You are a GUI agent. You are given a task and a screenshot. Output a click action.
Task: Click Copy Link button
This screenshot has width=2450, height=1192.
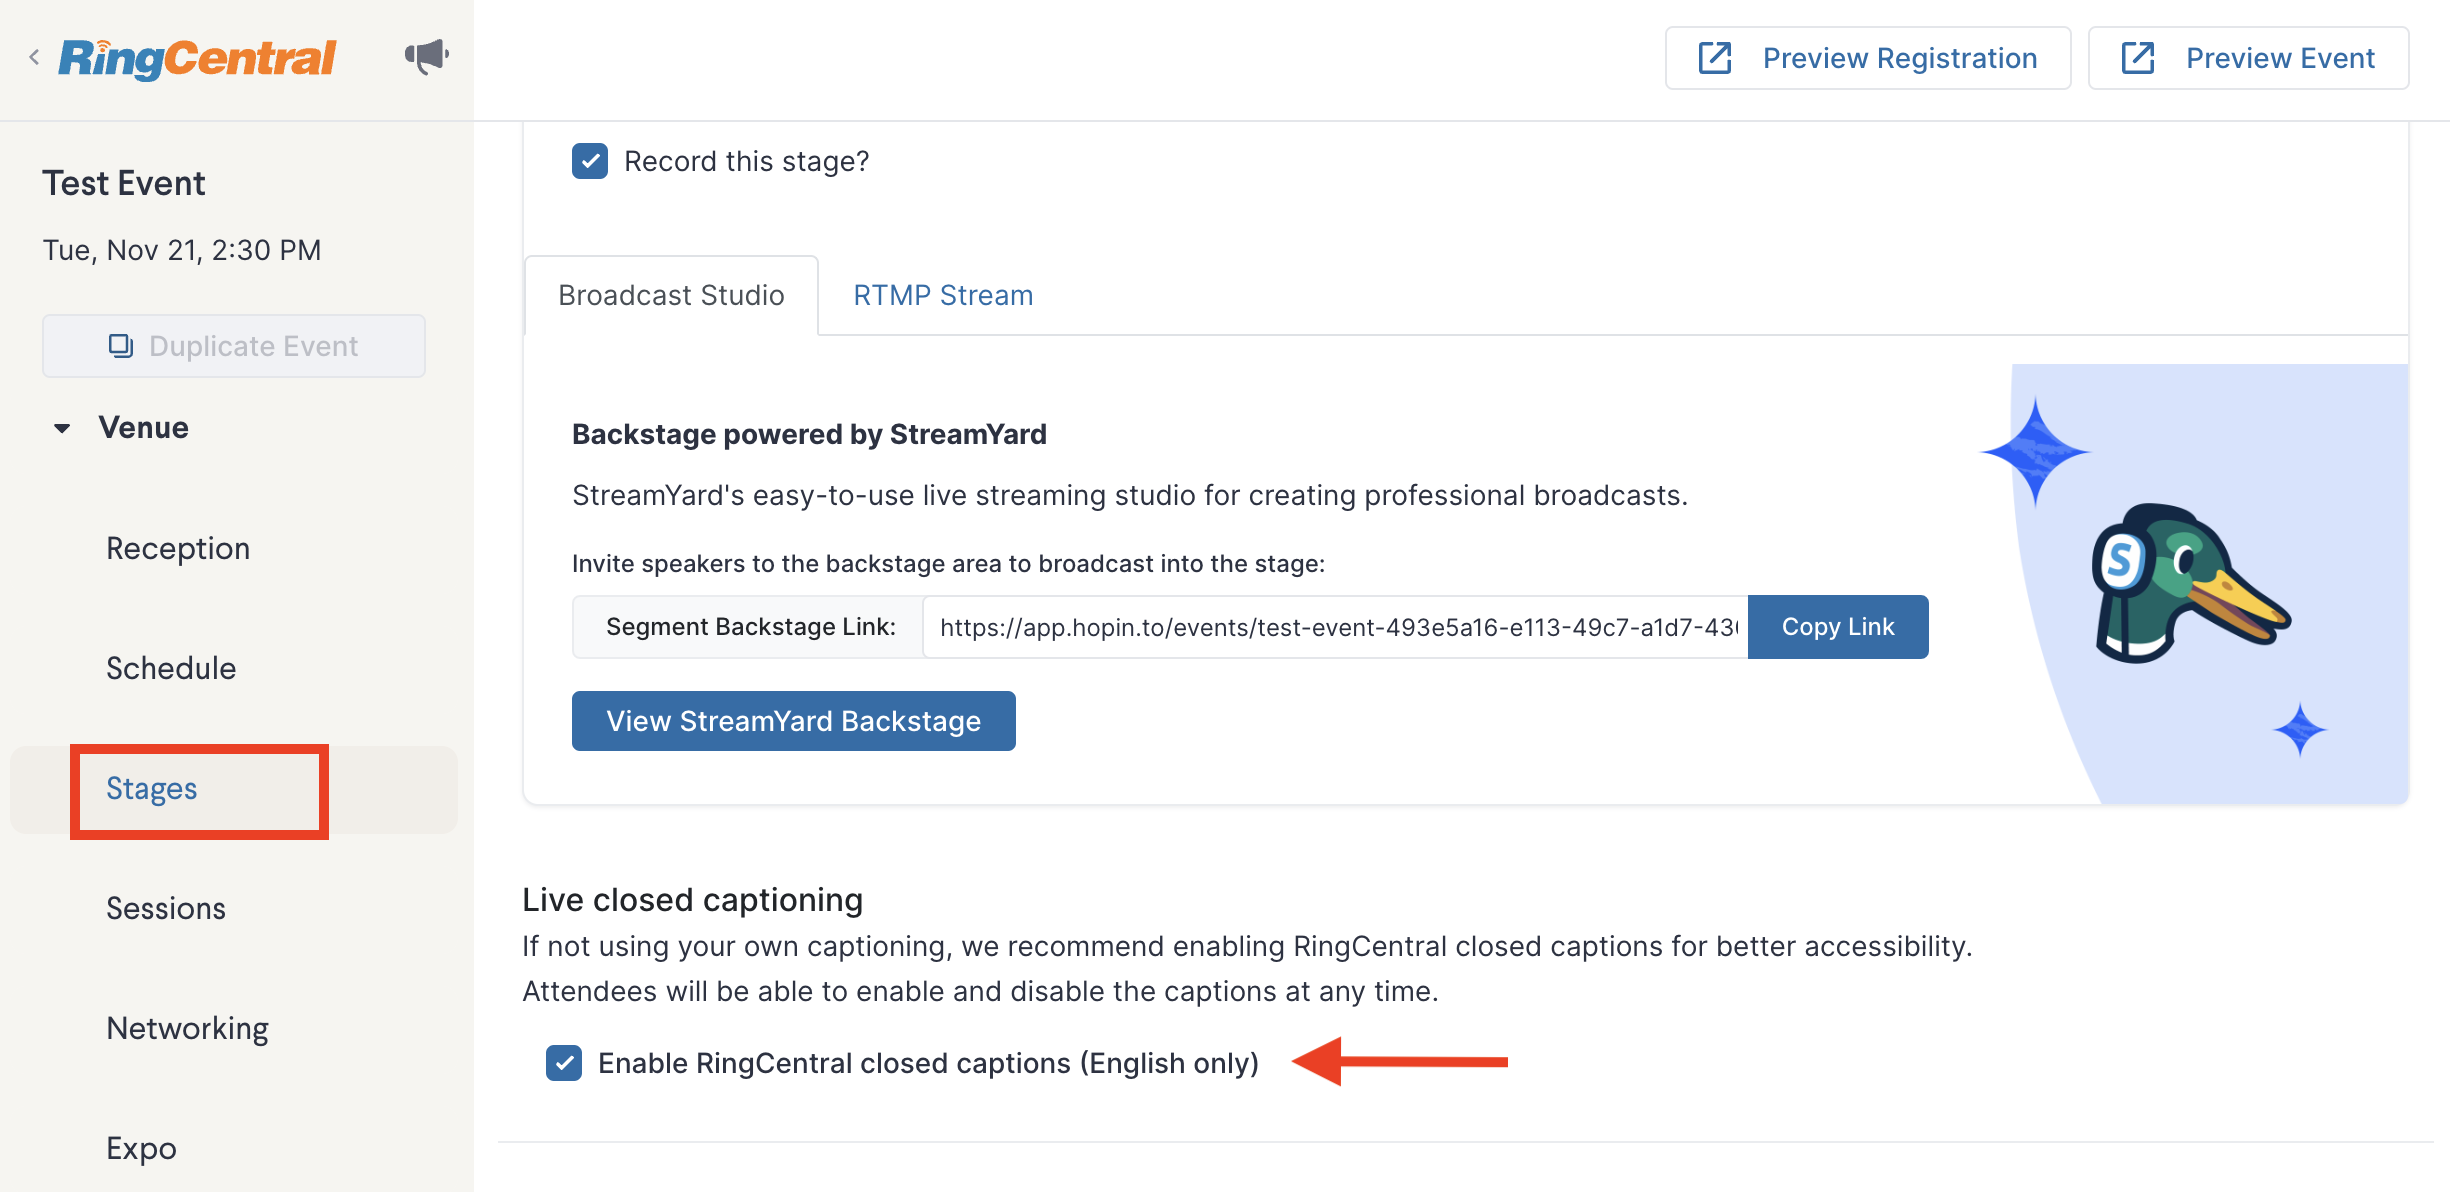[x=1838, y=627]
